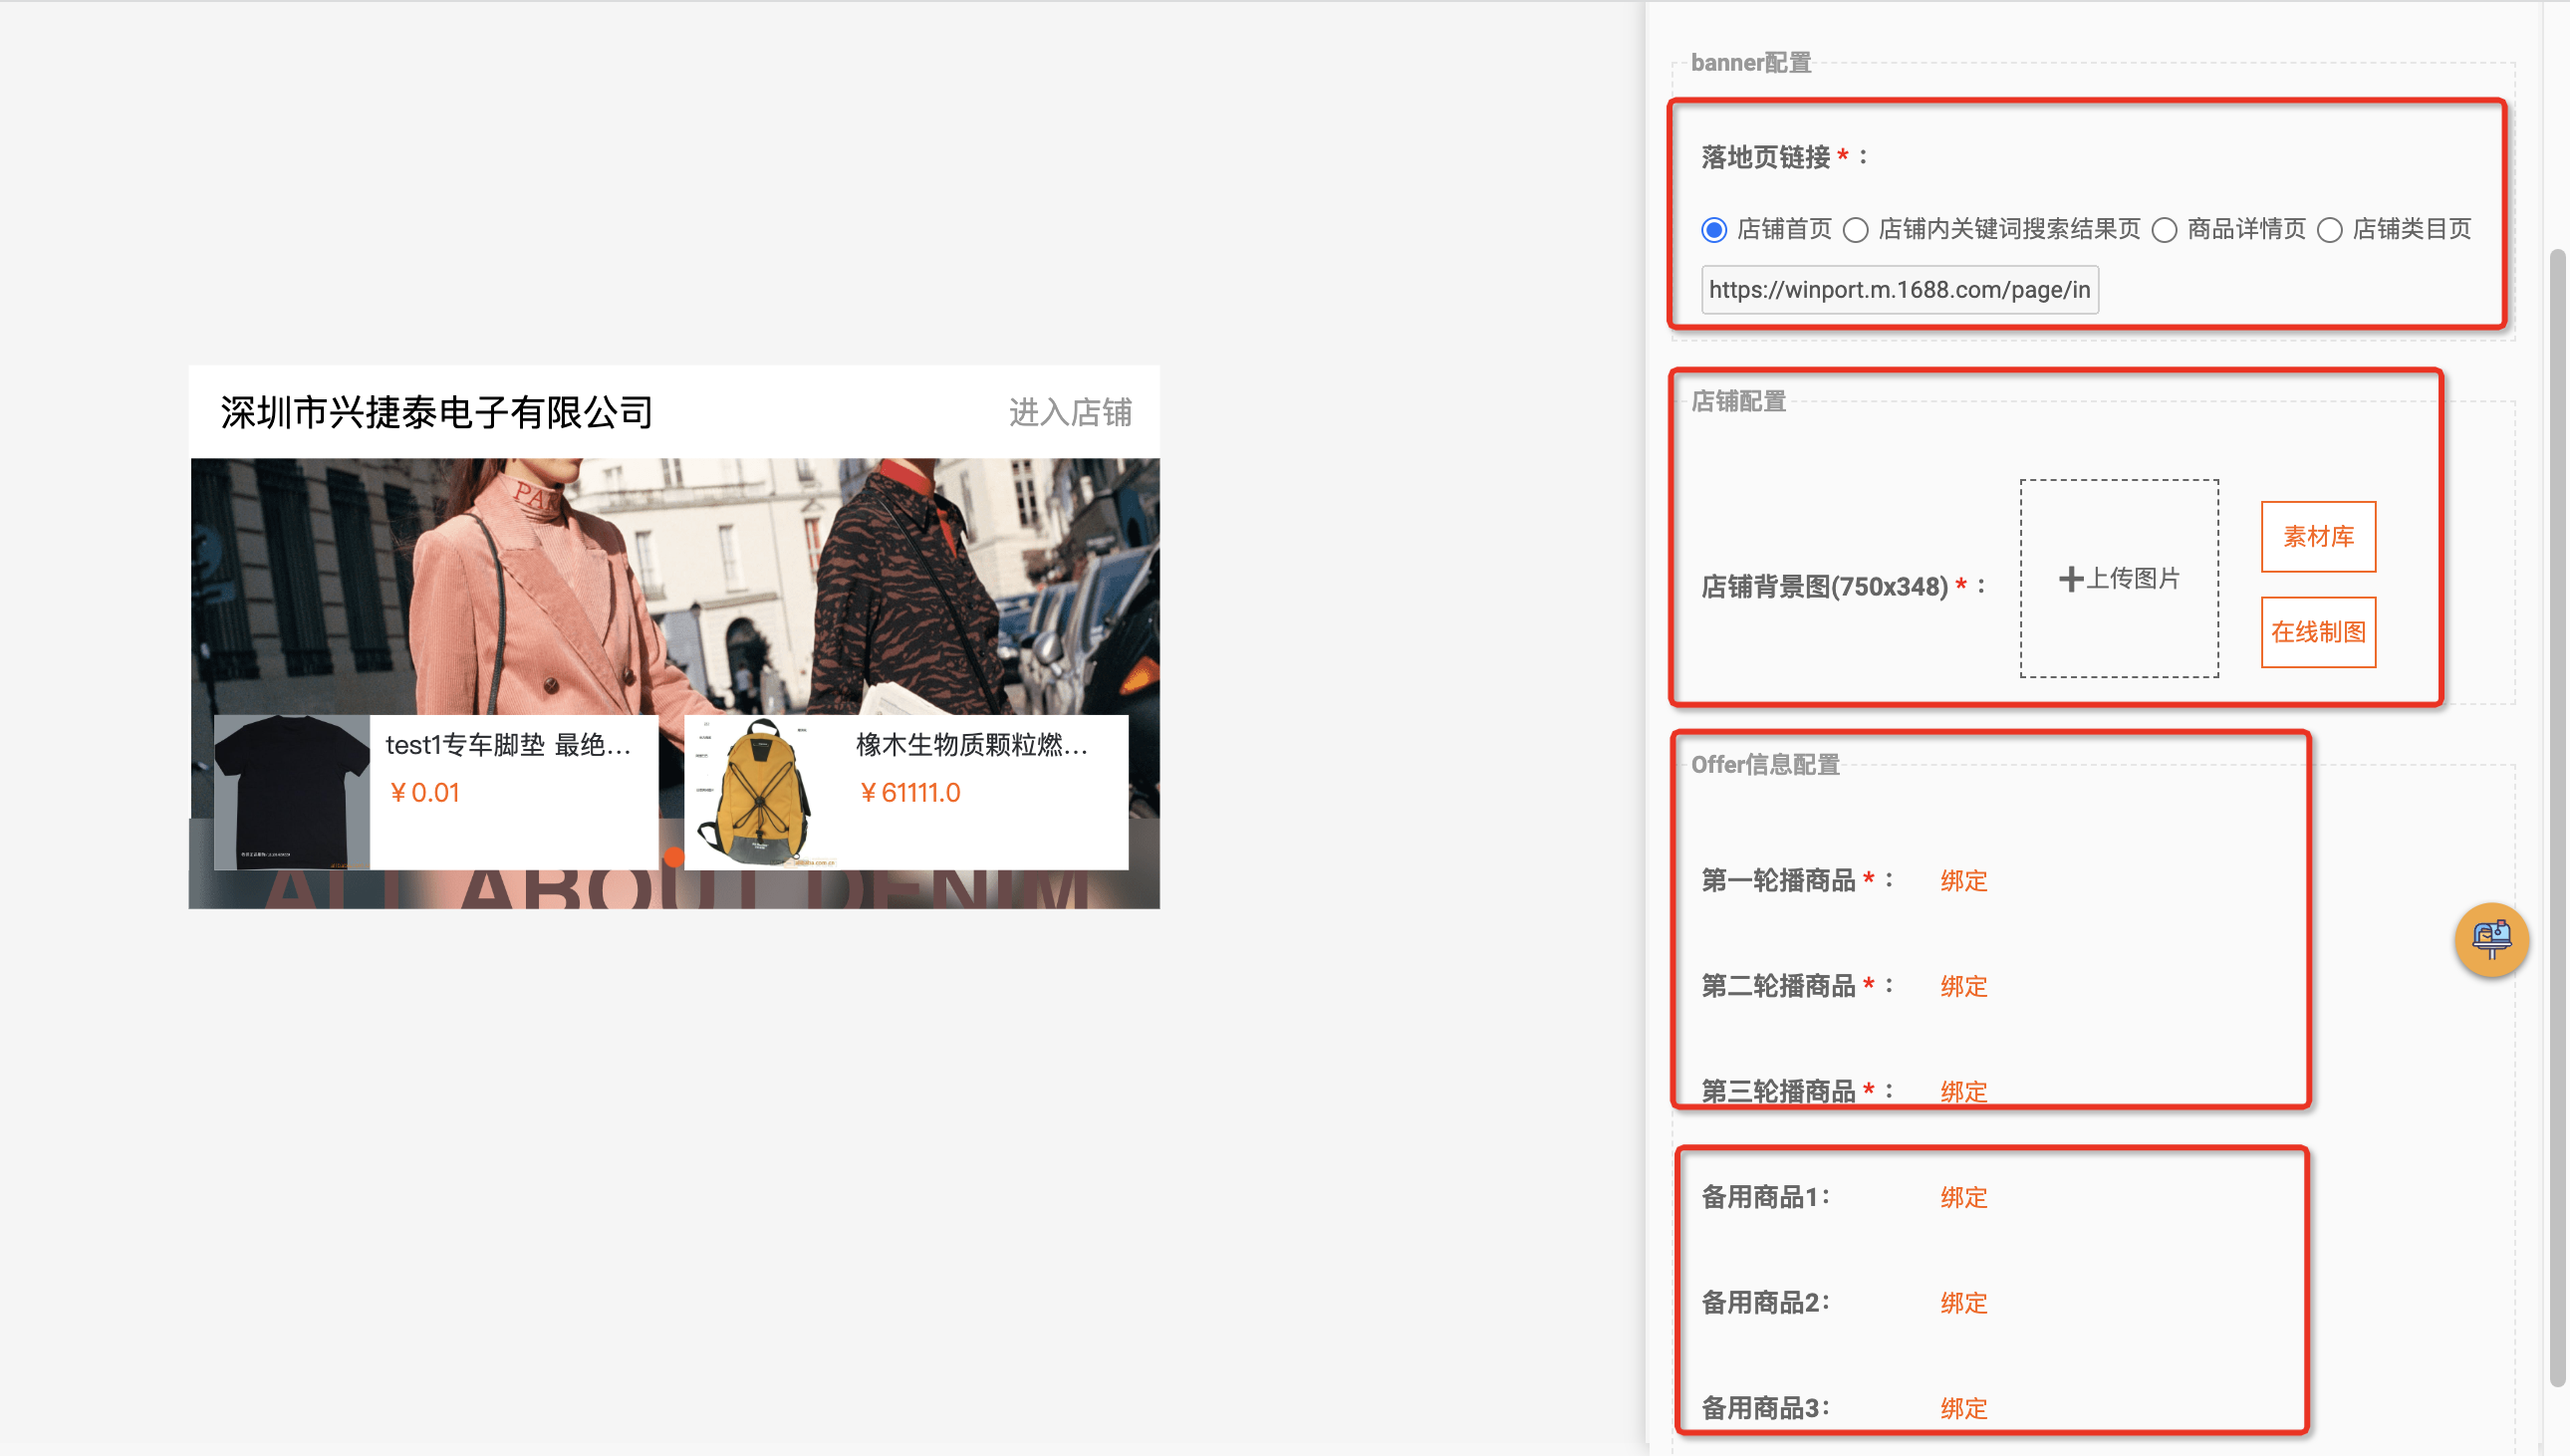
Task: Click 绑定 for 备用商品3
Action: click(1963, 1408)
